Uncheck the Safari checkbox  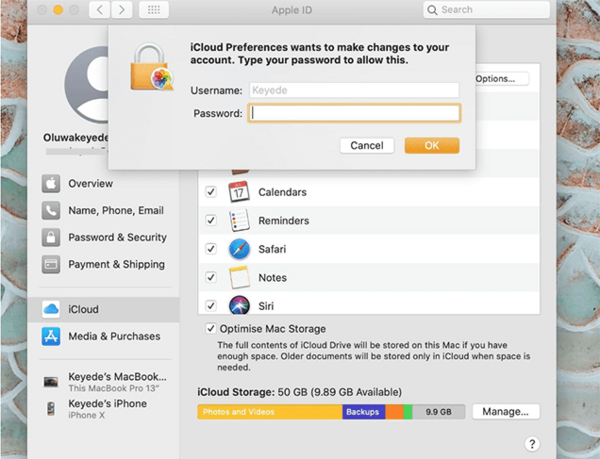point(211,249)
